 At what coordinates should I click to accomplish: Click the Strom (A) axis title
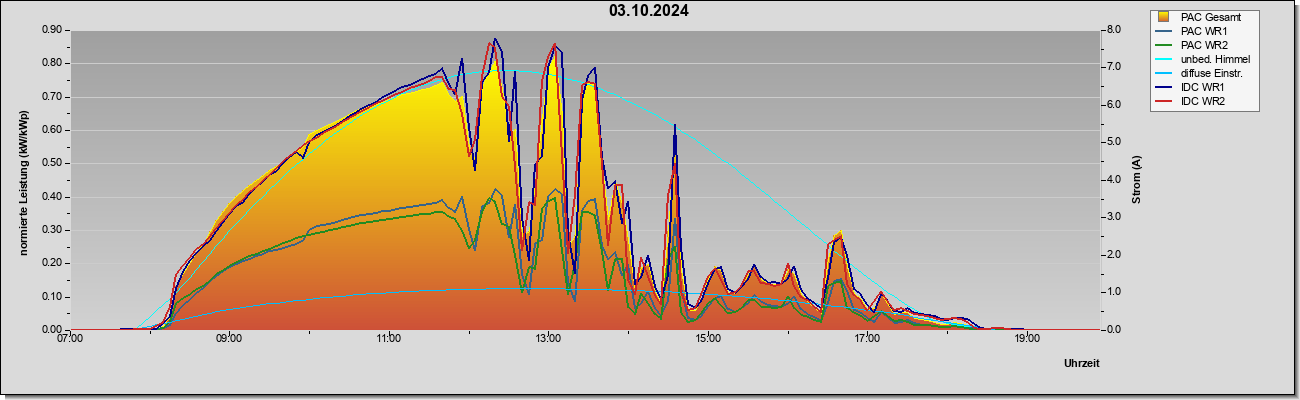tap(1136, 180)
